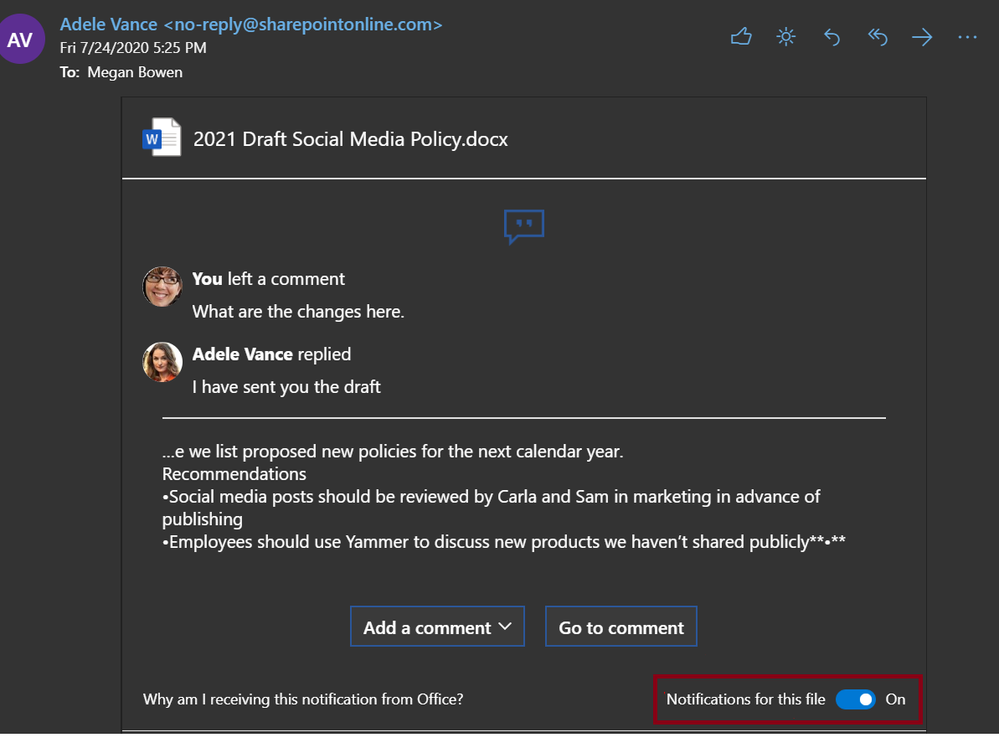Click Adele Vance's profile photo
999x739 pixels.
click(162, 362)
